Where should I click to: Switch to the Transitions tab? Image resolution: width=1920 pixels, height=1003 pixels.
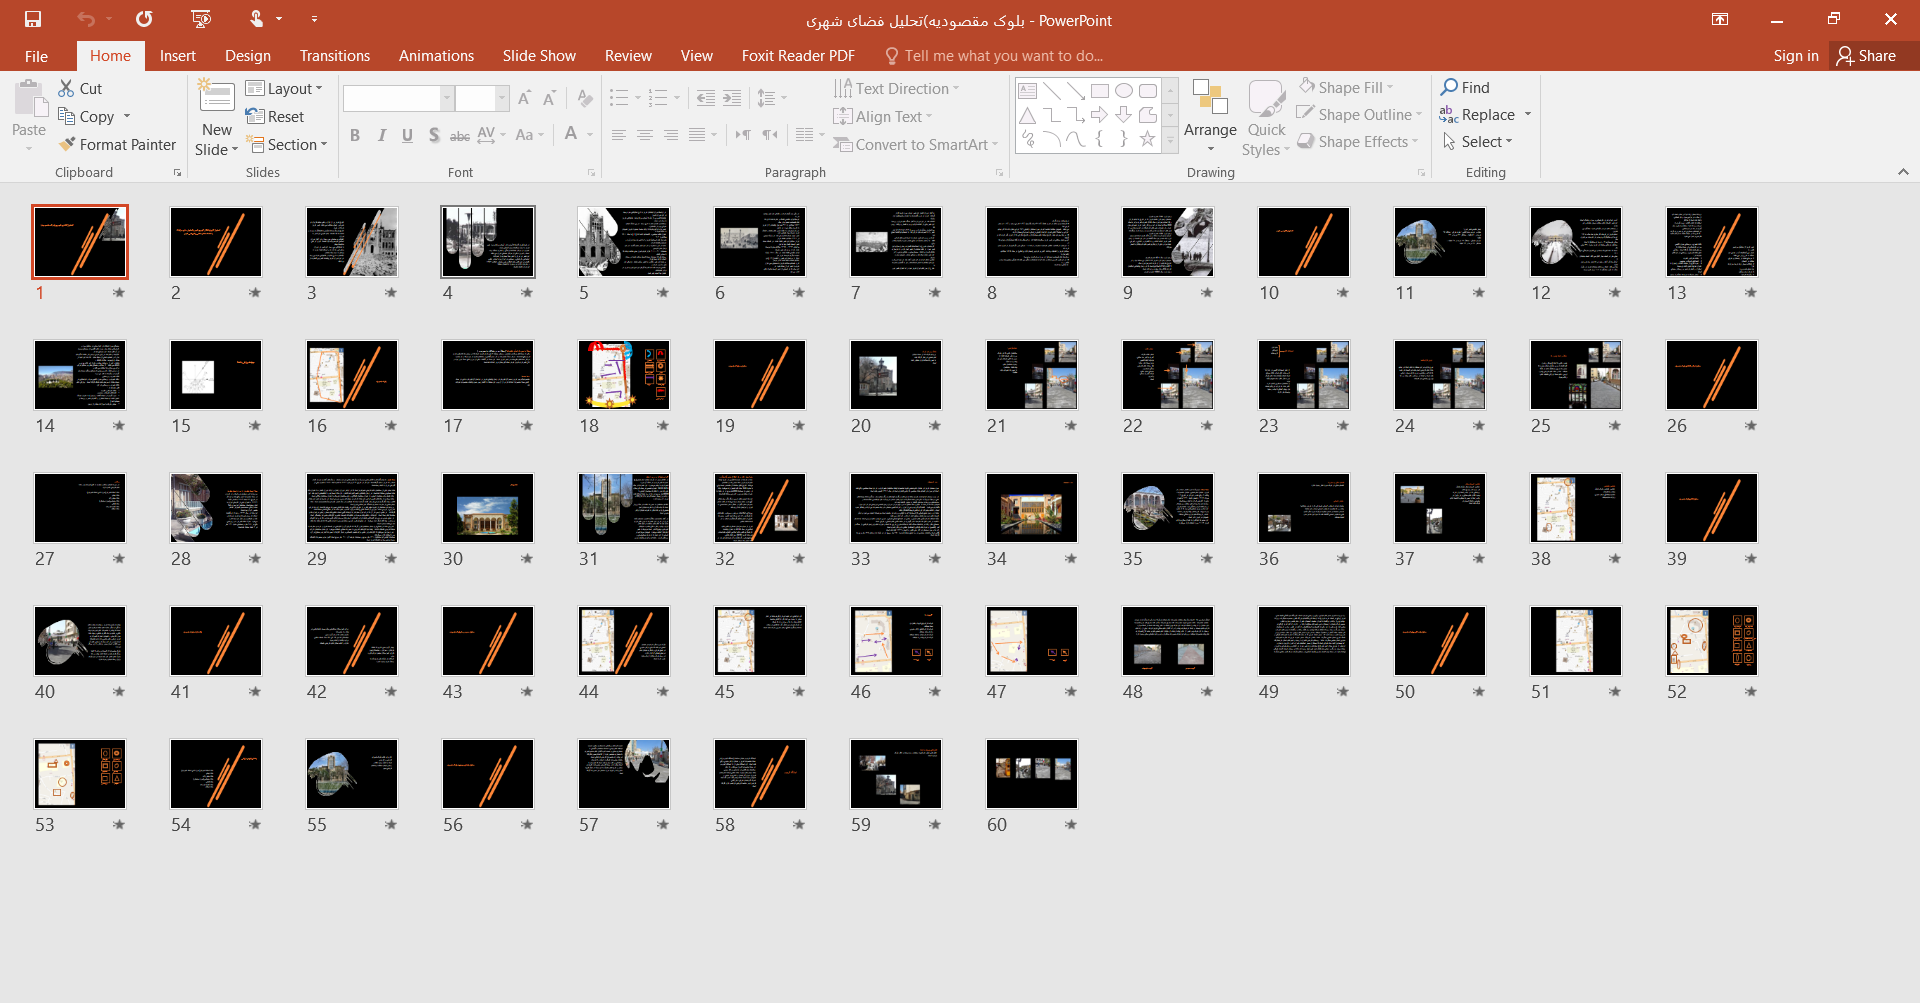pyautogui.click(x=334, y=56)
